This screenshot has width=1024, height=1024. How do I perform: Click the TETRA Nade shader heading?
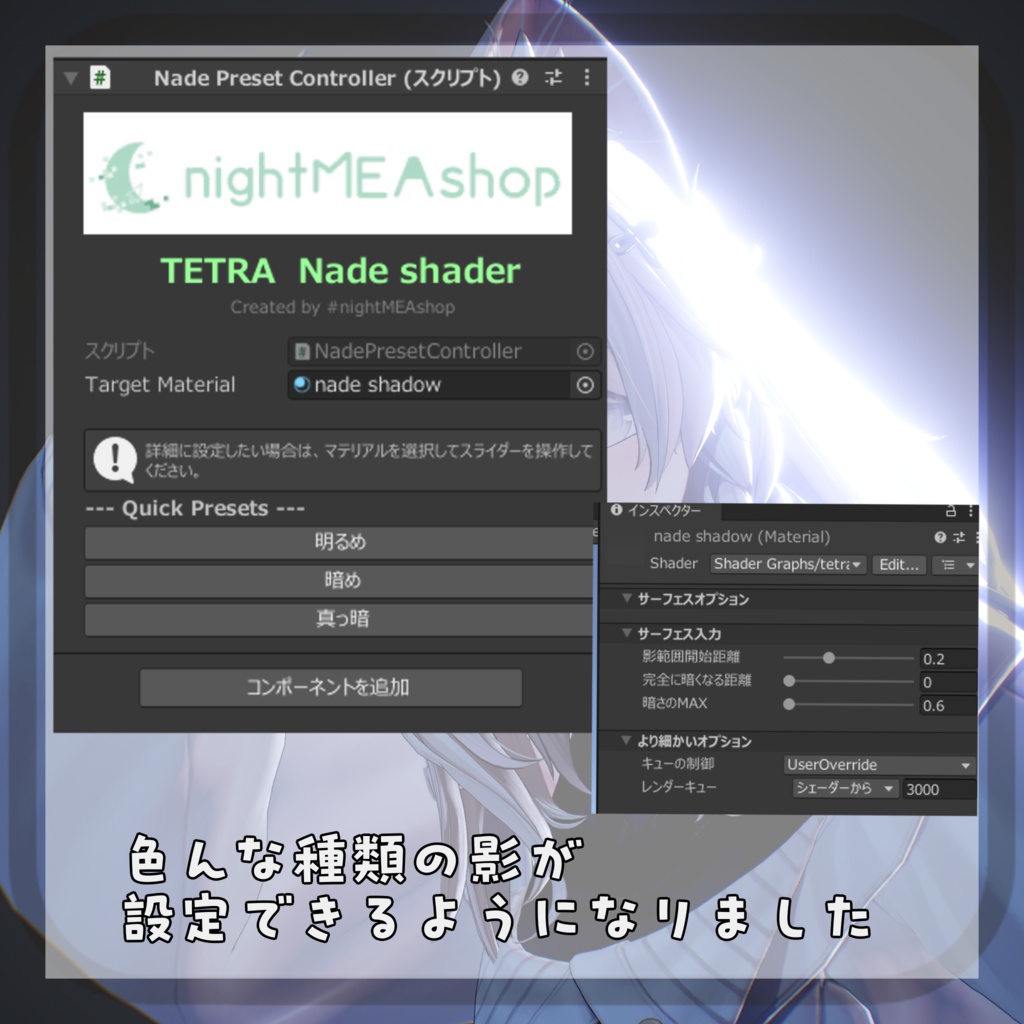(340, 270)
